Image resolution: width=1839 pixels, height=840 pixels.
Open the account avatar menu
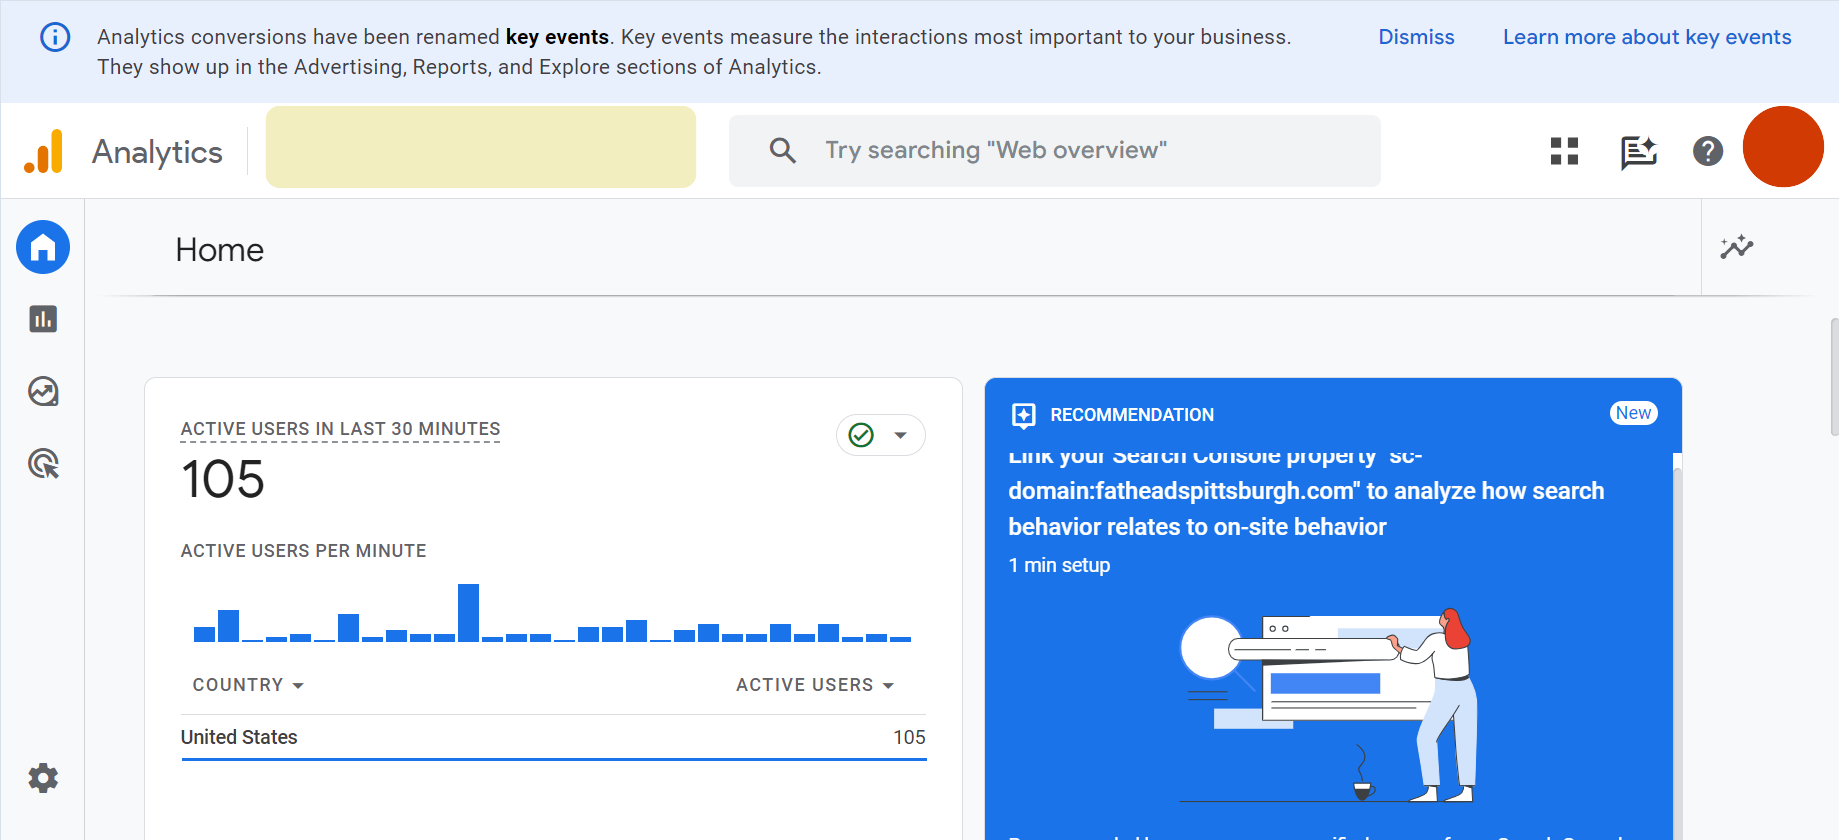(x=1783, y=147)
